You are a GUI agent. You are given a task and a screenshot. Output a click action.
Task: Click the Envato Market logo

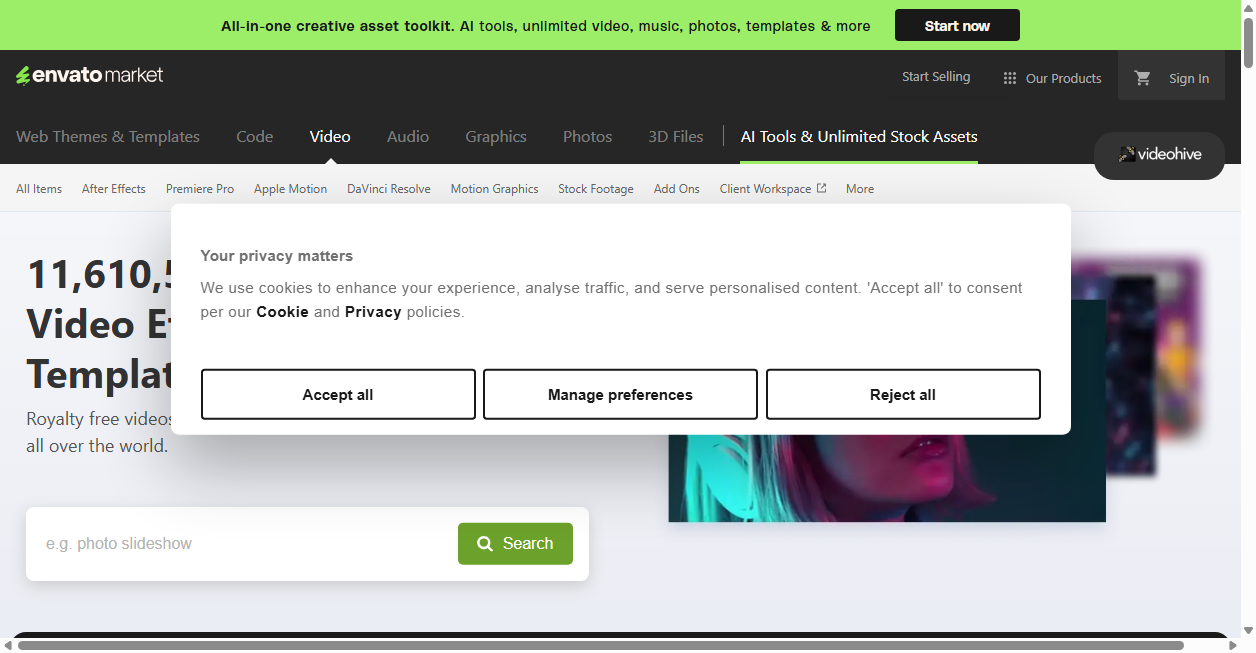pyautogui.click(x=89, y=75)
